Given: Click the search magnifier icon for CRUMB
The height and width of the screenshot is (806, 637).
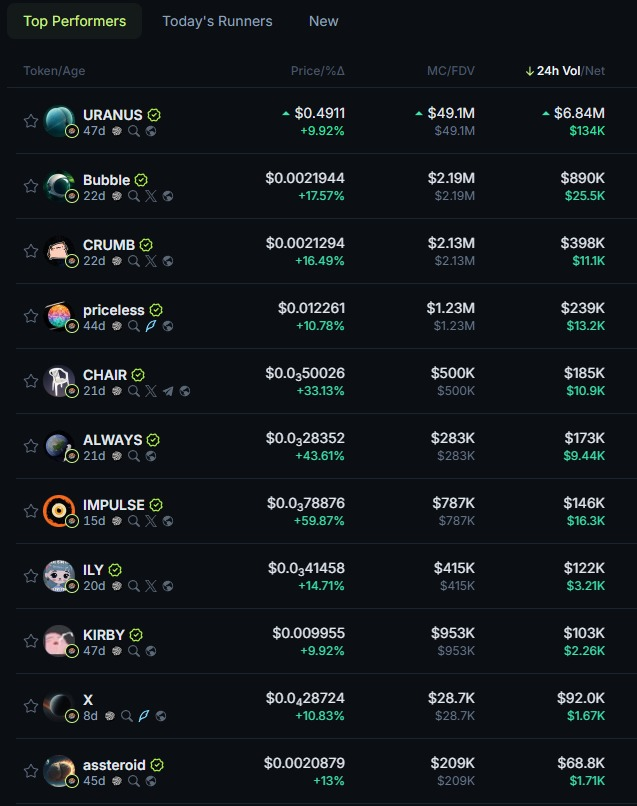Looking at the screenshot, I should pos(134,261).
